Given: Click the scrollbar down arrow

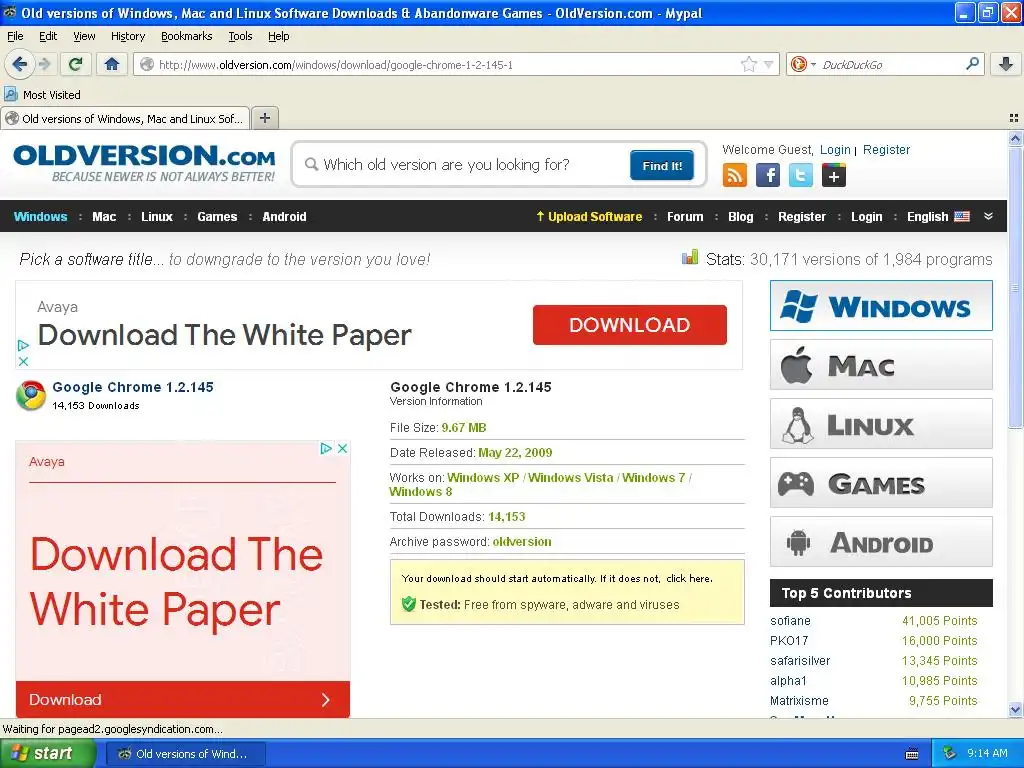Looking at the screenshot, I should pyautogui.click(x=1015, y=710).
